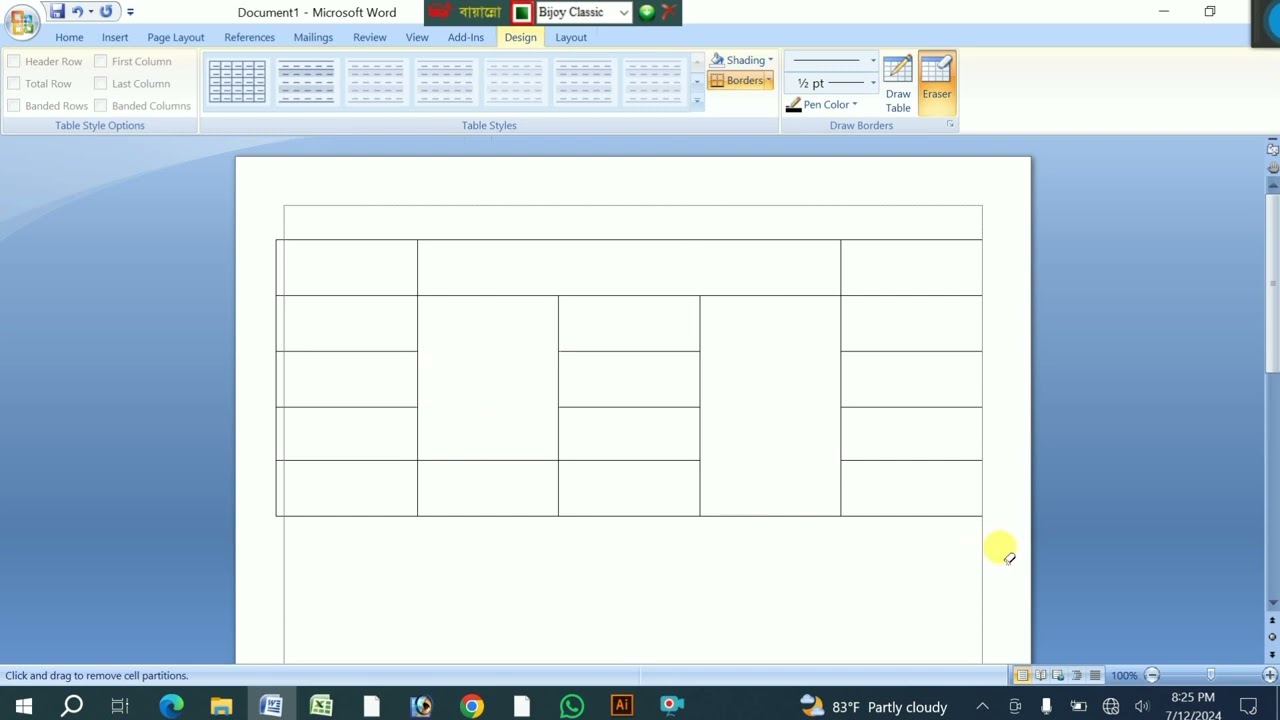Click the 100% zoom level button
The height and width of the screenshot is (720, 1280).
point(1124,675)
